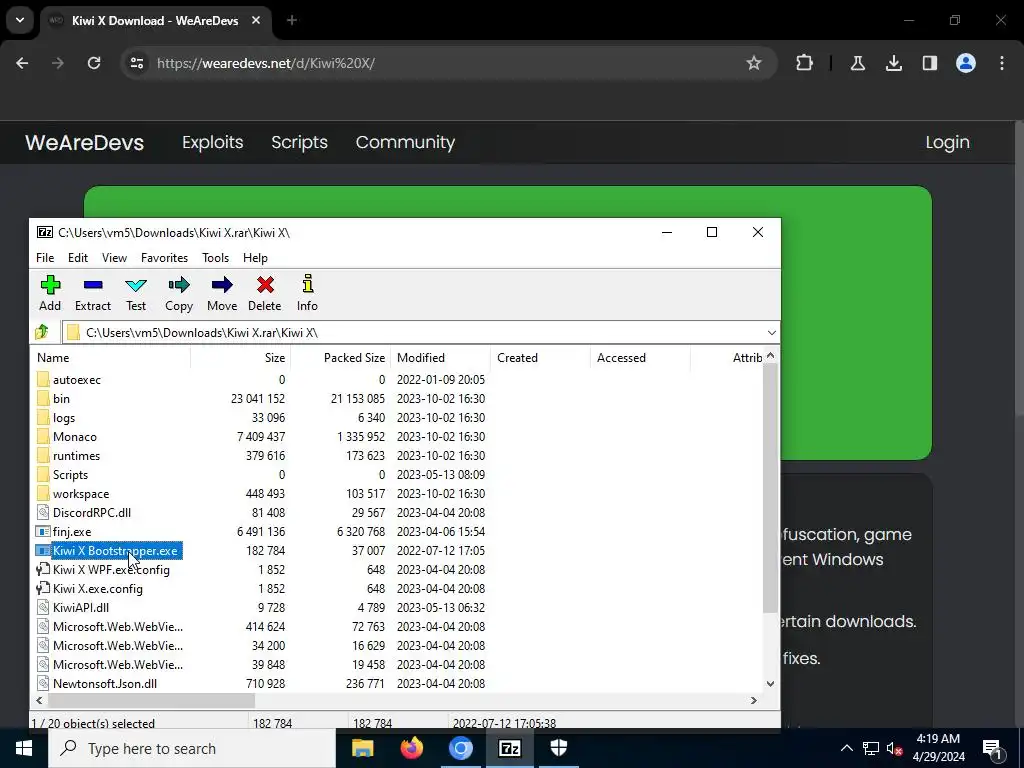Select the finj.exe file
The image size is (1024, 768).
point(72,532)
